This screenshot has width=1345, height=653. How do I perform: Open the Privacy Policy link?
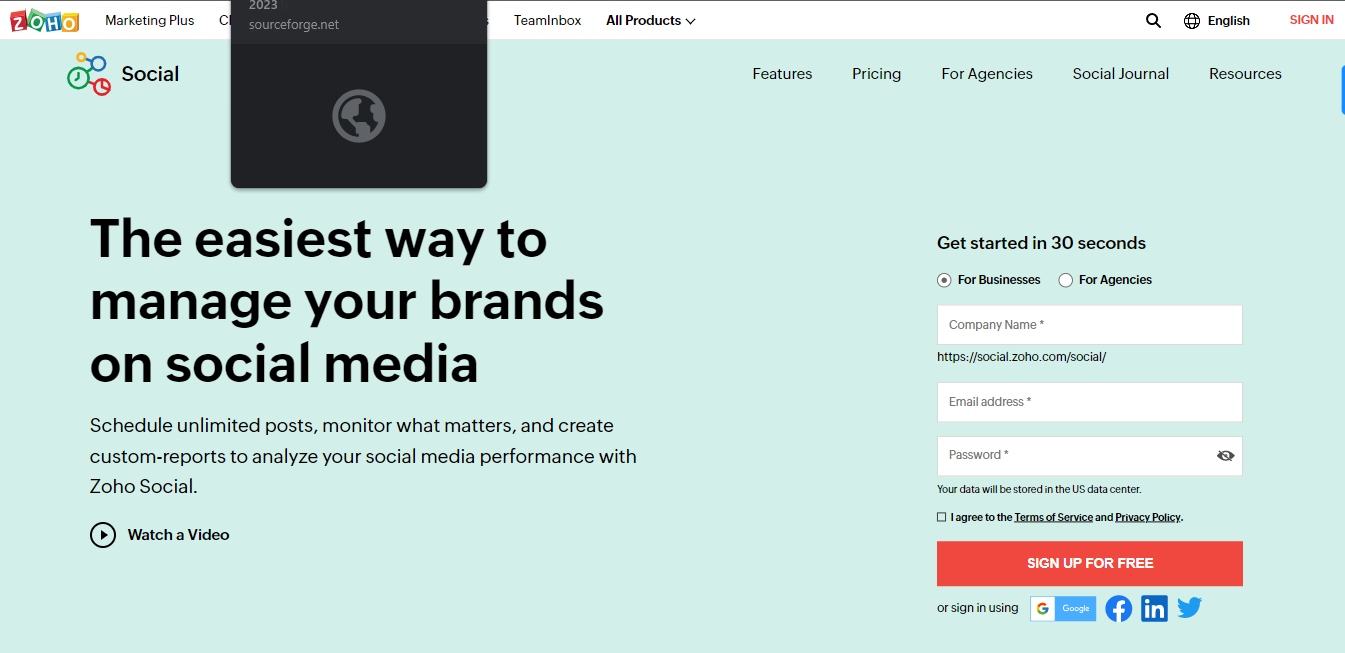point(1147,517)
